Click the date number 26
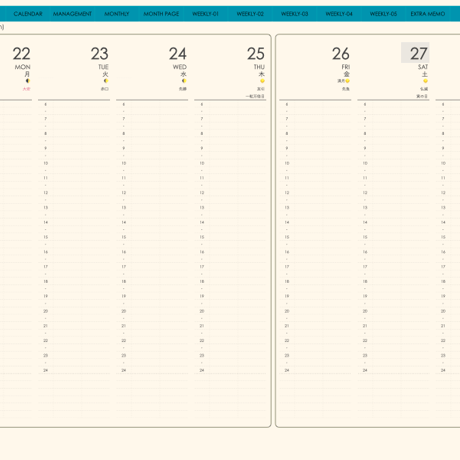 tap(341, 54)
